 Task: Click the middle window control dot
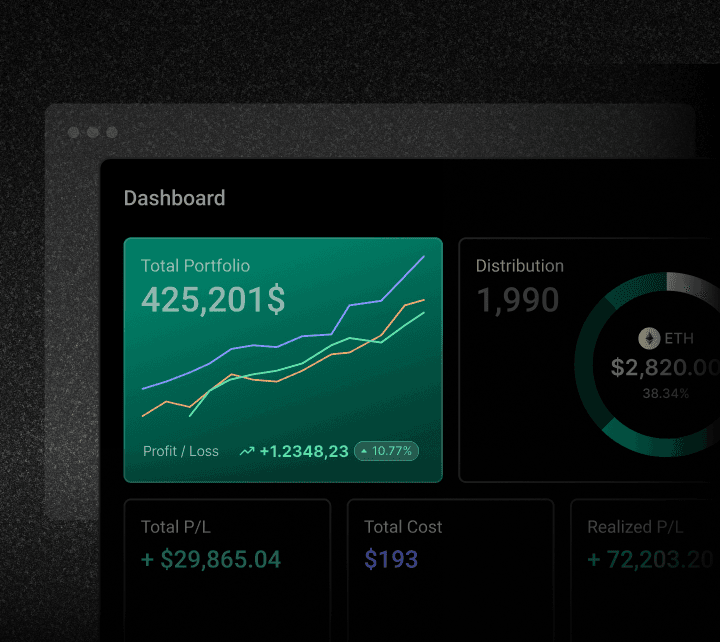pyautogui.click(x=93, y=132)
